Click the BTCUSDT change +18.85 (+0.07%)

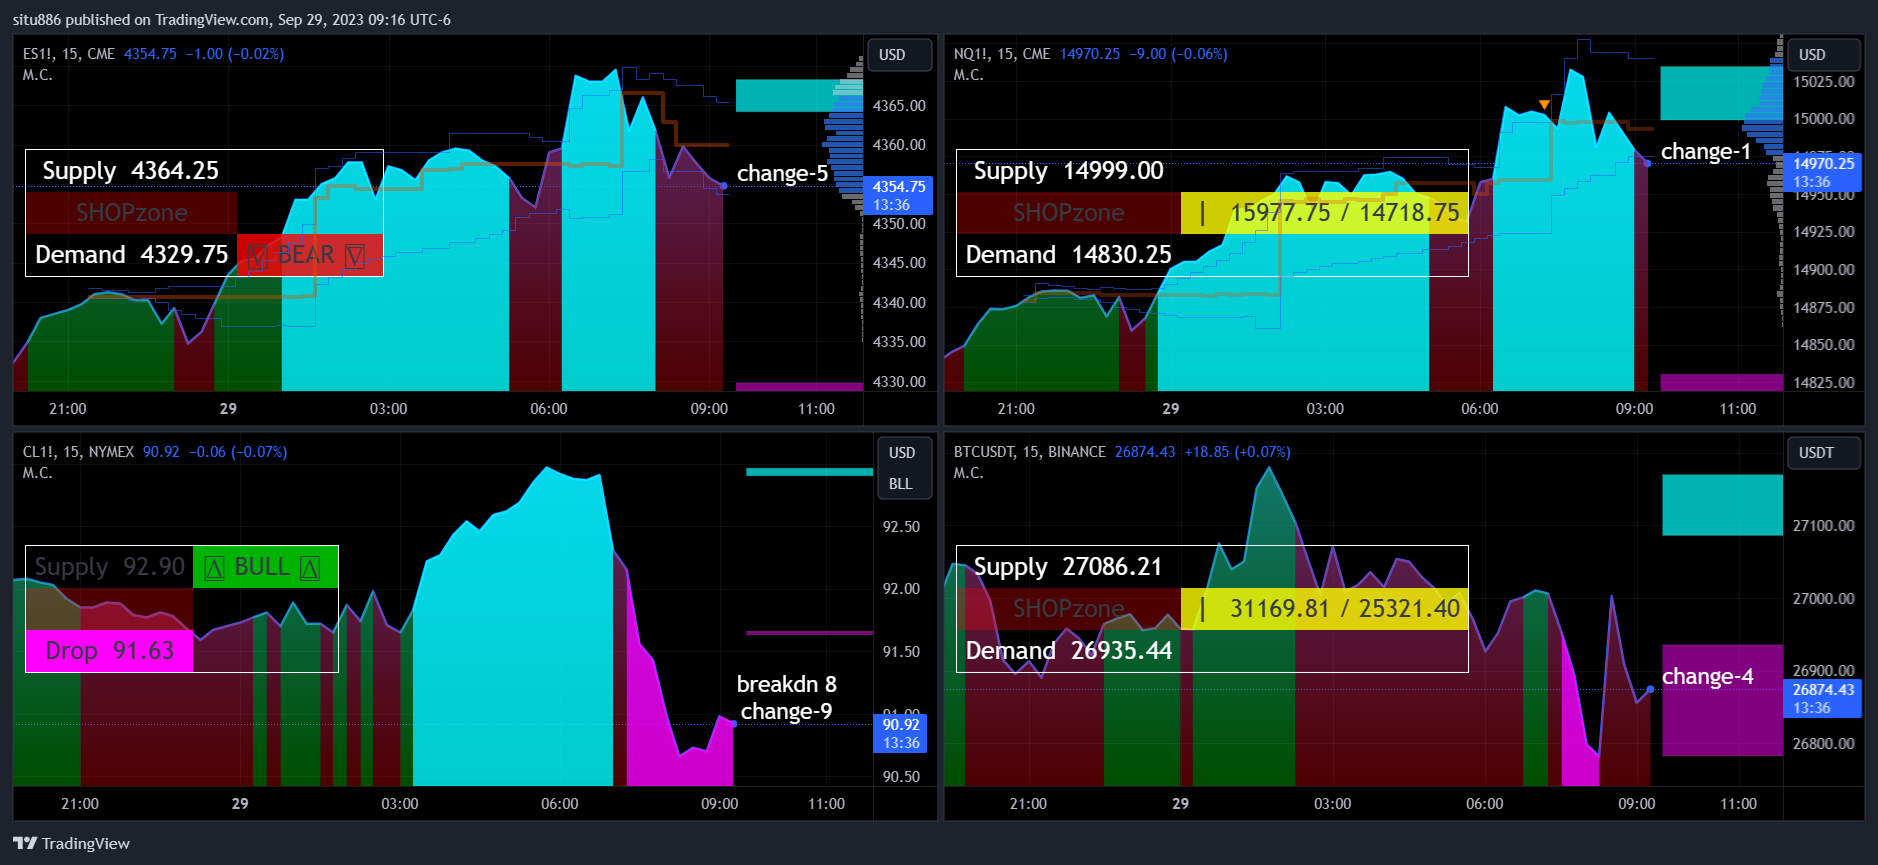1237,452
